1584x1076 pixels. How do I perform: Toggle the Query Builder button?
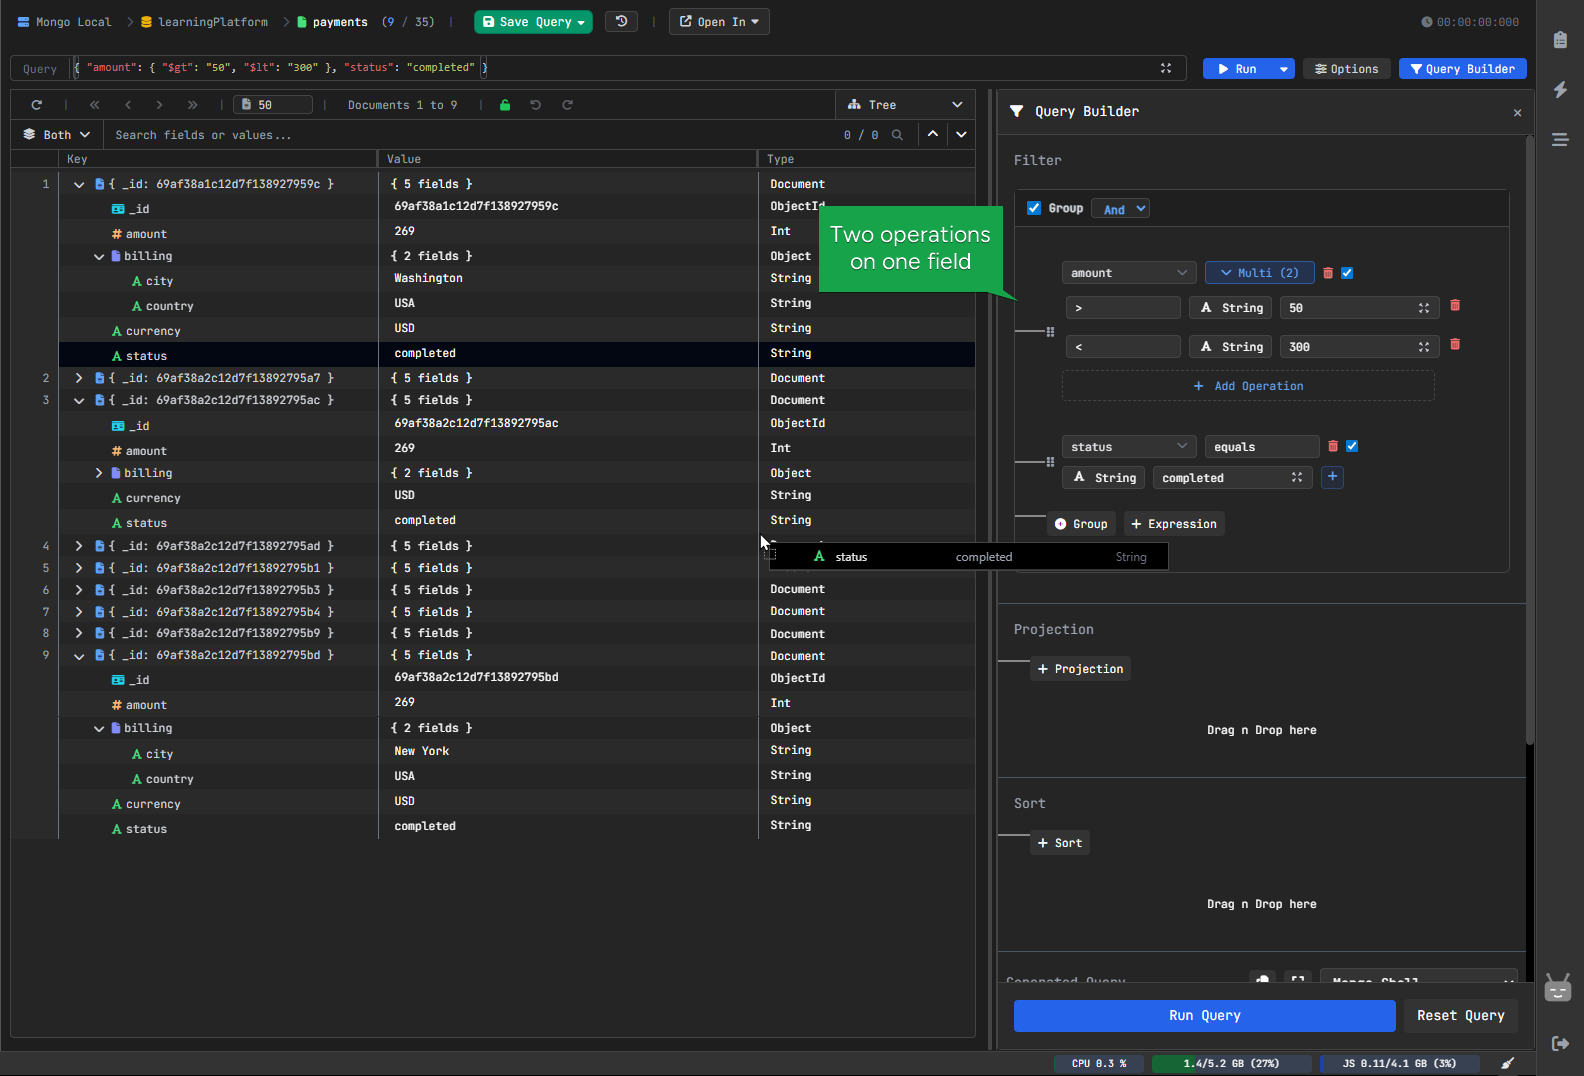click(1462, 69)
